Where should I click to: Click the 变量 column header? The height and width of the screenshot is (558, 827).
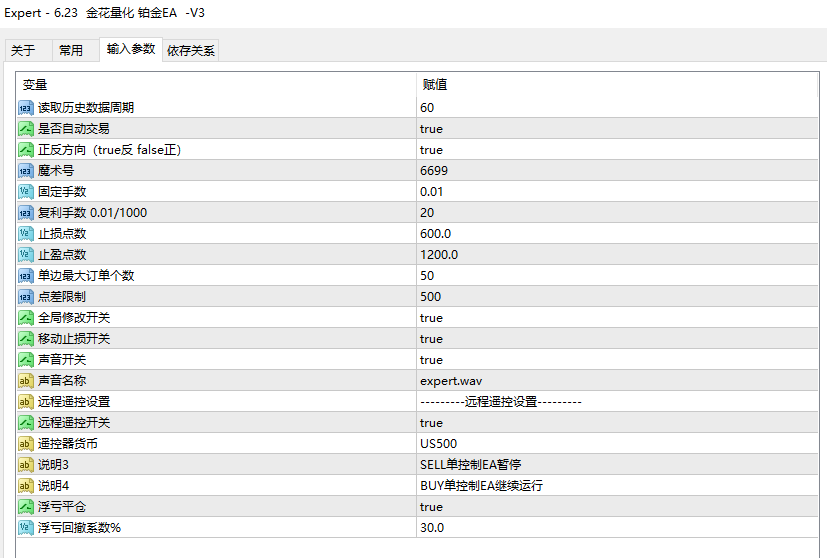[x=216, y=84]
